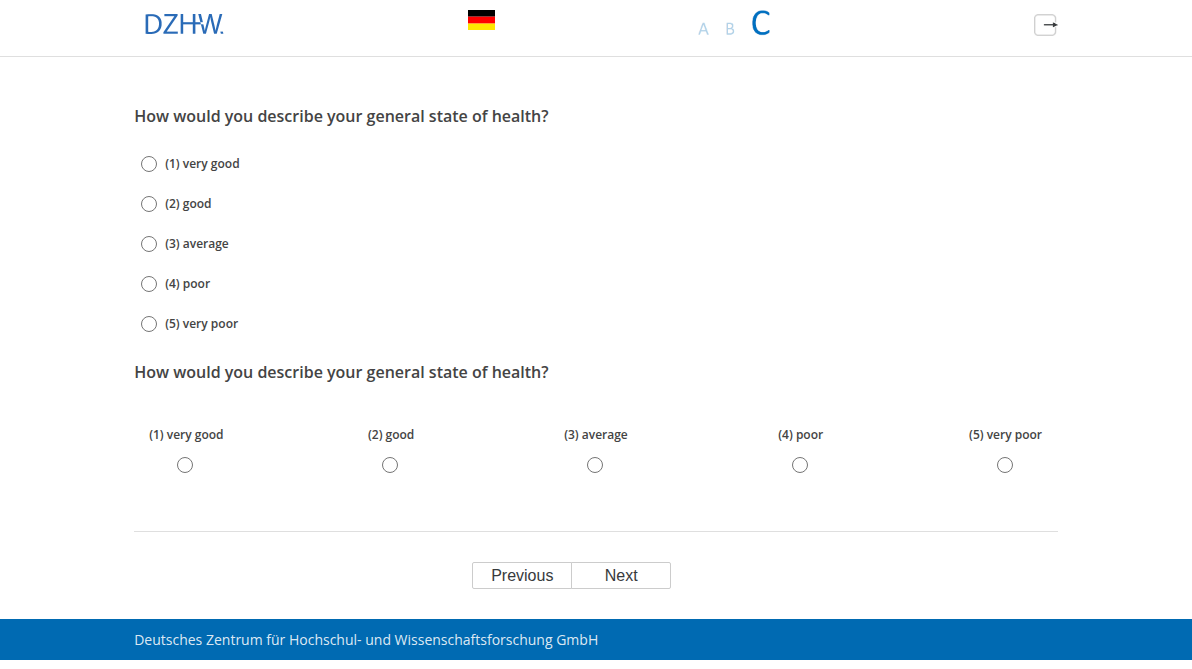Viewport: 1192px width, 669px height.
Task: Select small font size A
Action: pos(703,29)
